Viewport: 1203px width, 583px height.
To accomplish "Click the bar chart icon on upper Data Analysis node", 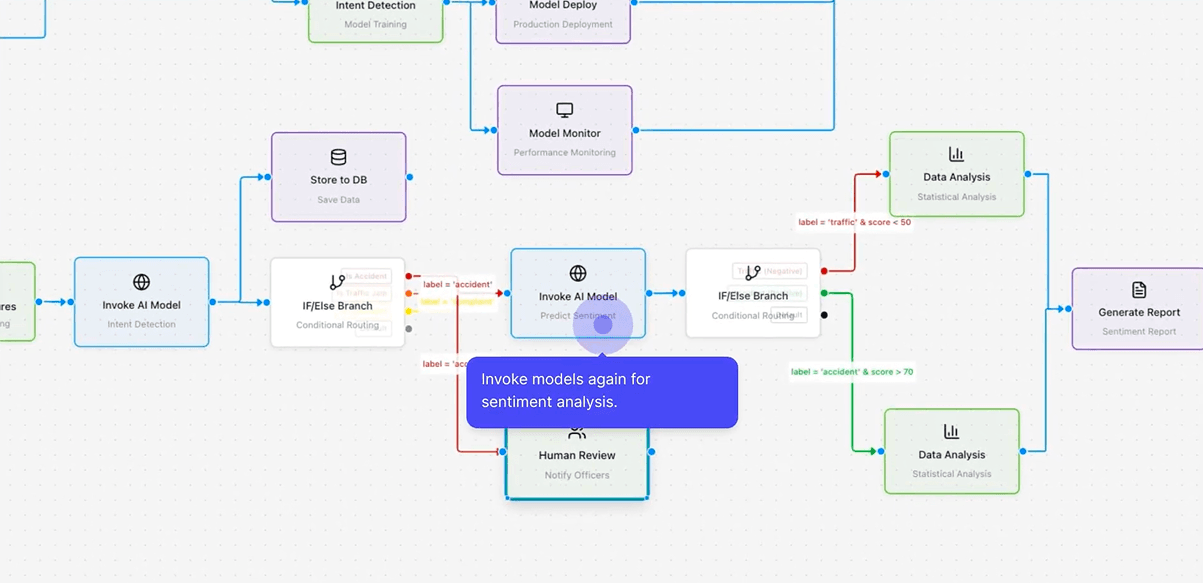I will [x=955, y=153].
